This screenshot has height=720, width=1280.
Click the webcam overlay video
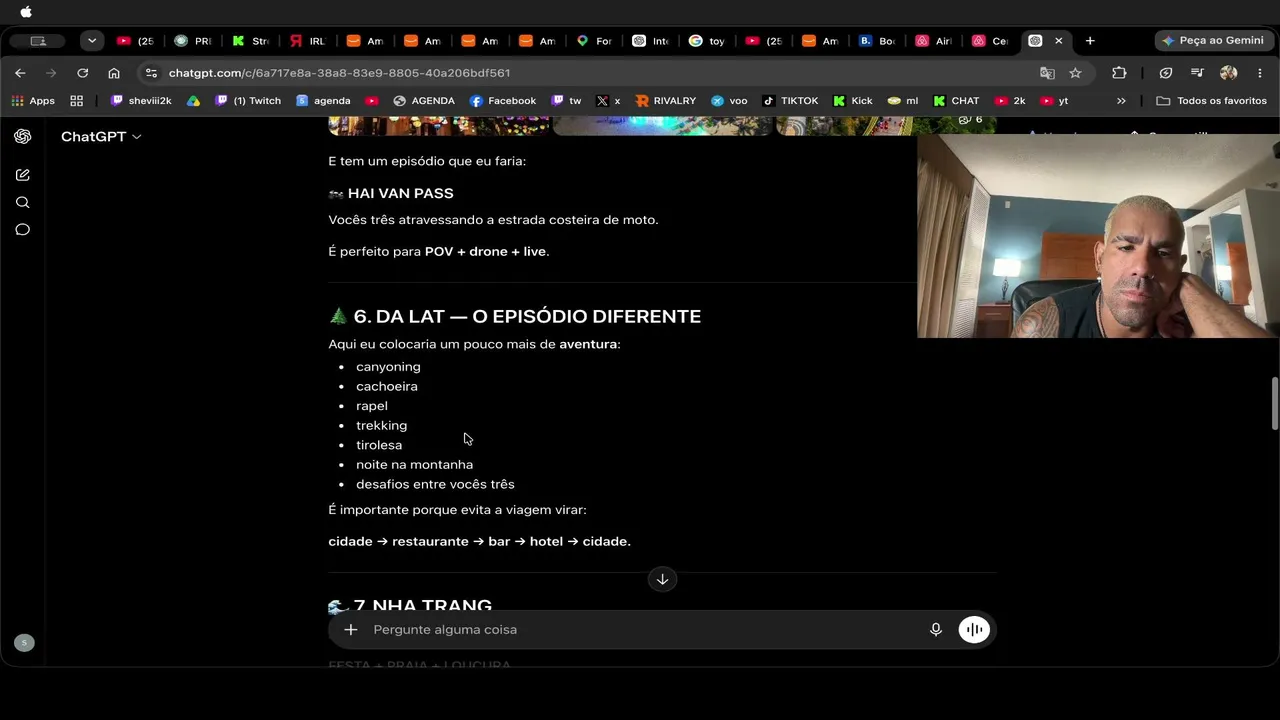click(1098, 236)
